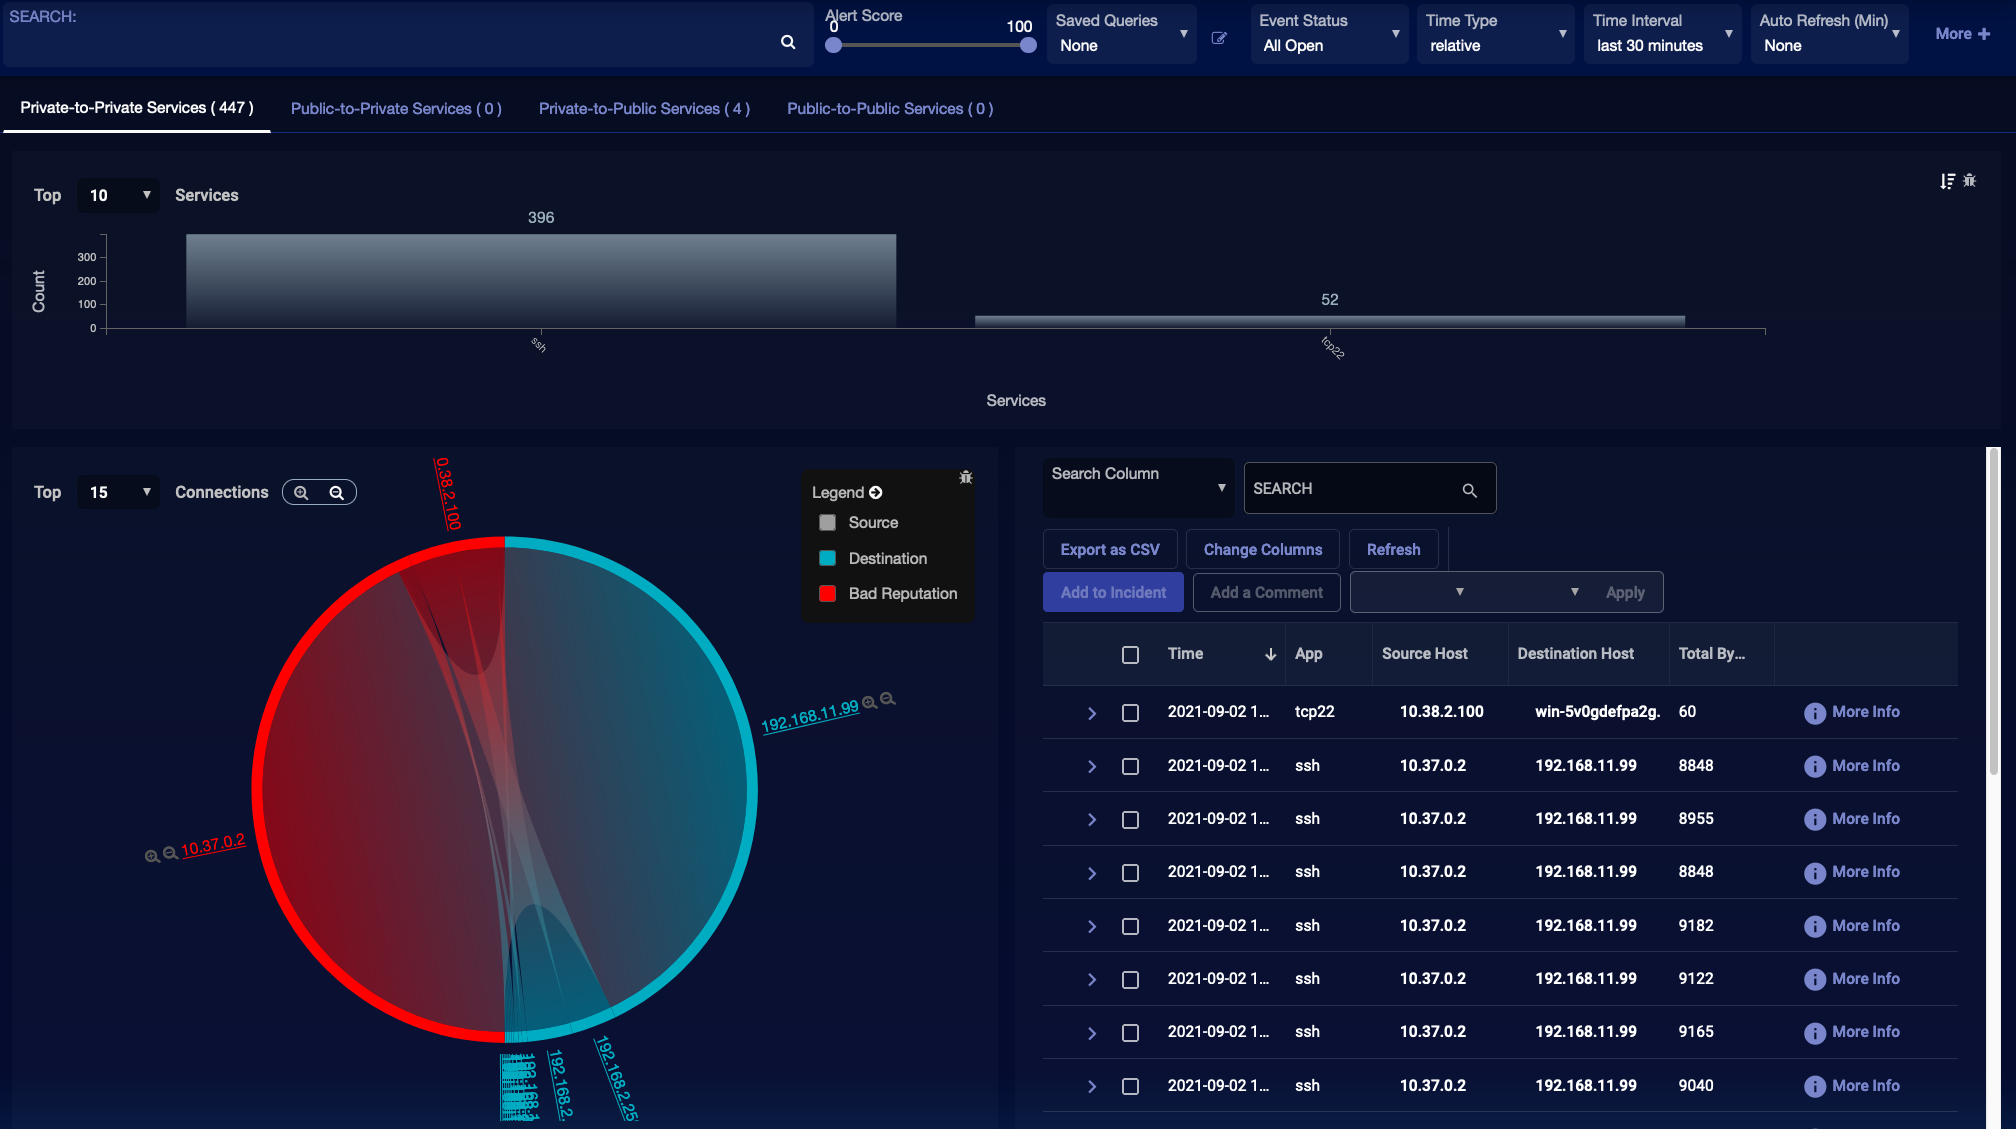Image resolution: width=2016 pixels, height=1129 pixels.
Task: Click info icon for the tcp22 row
Action: click(1814, 713)
